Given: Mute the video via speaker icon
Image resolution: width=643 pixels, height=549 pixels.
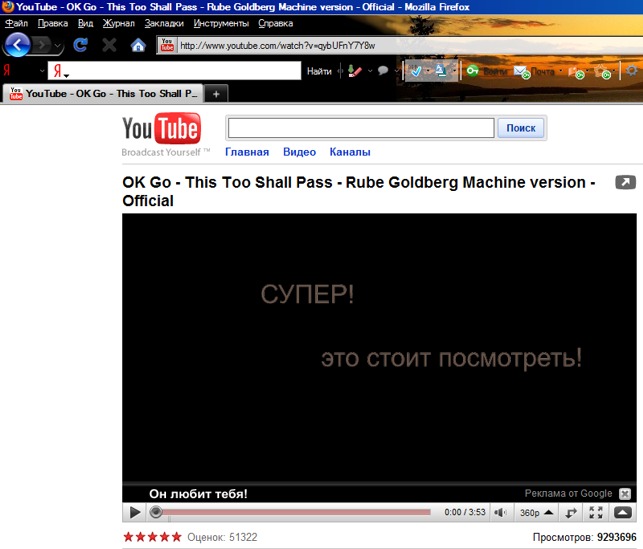Looking at the screenshot, I should [500, 513].
